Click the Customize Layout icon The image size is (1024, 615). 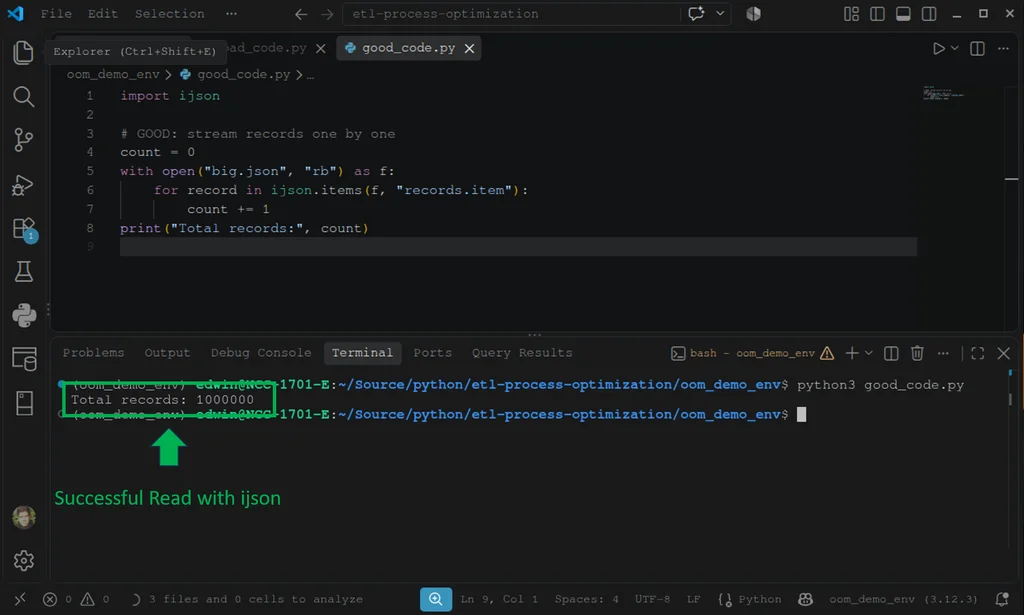pos(851,14)
